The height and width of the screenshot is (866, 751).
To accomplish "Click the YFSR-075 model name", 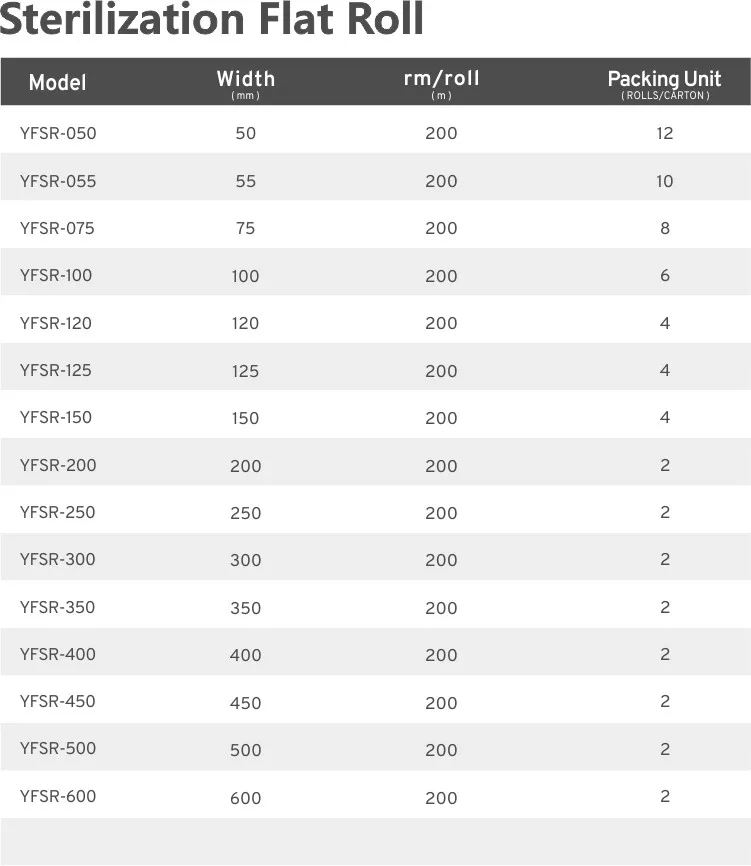I will (57, 228).
